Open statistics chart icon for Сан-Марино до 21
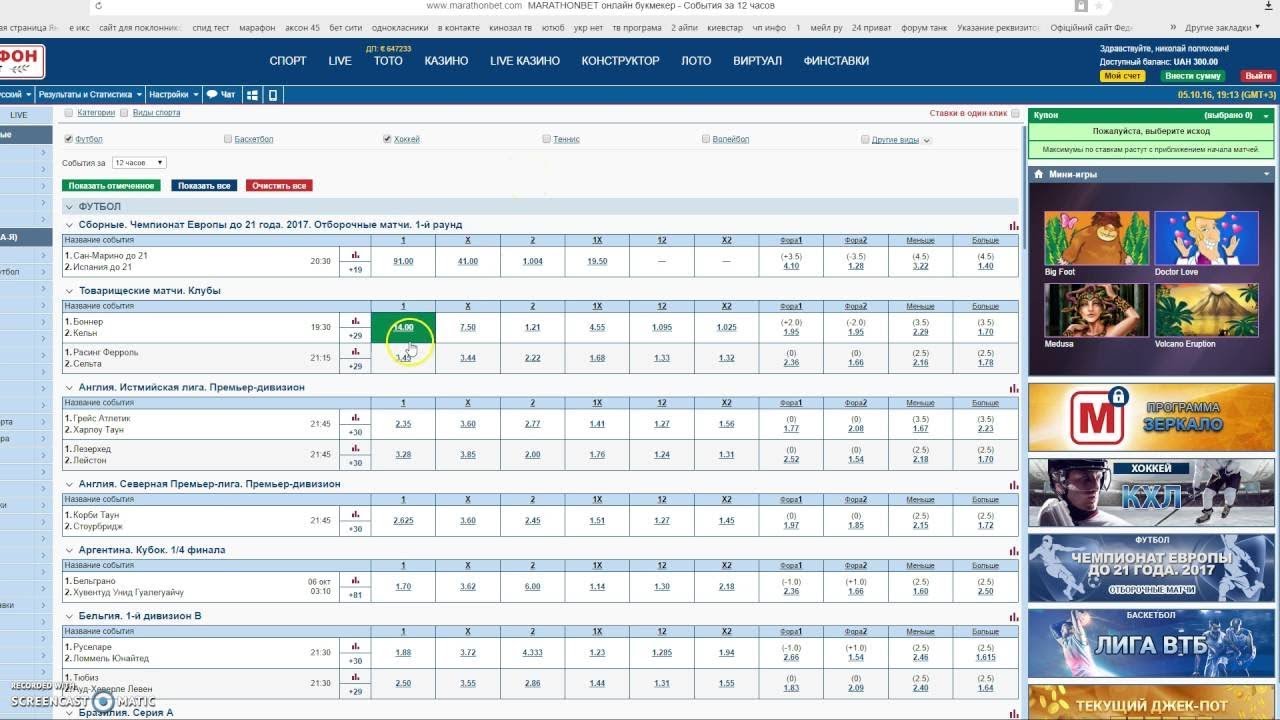The image size is (1280, 720). pyautogui.click(x=355, y=255)
